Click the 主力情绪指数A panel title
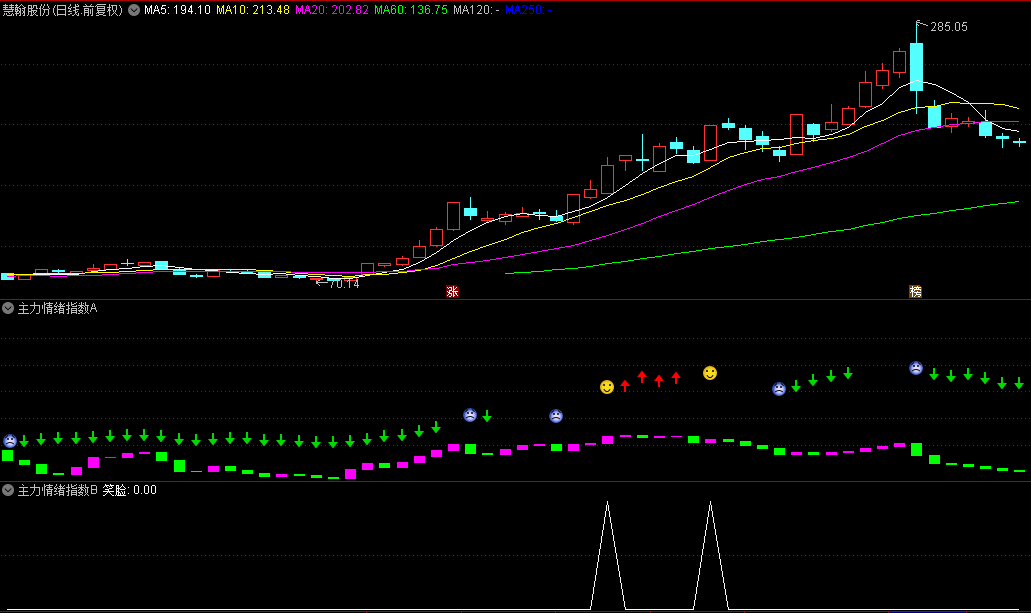This screenshot has width=1031, height=613. point(57,308)
